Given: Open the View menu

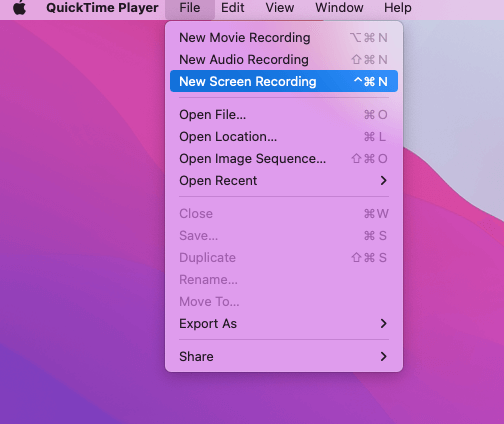Looking at the screenshot, I should [x=280, y=8].
